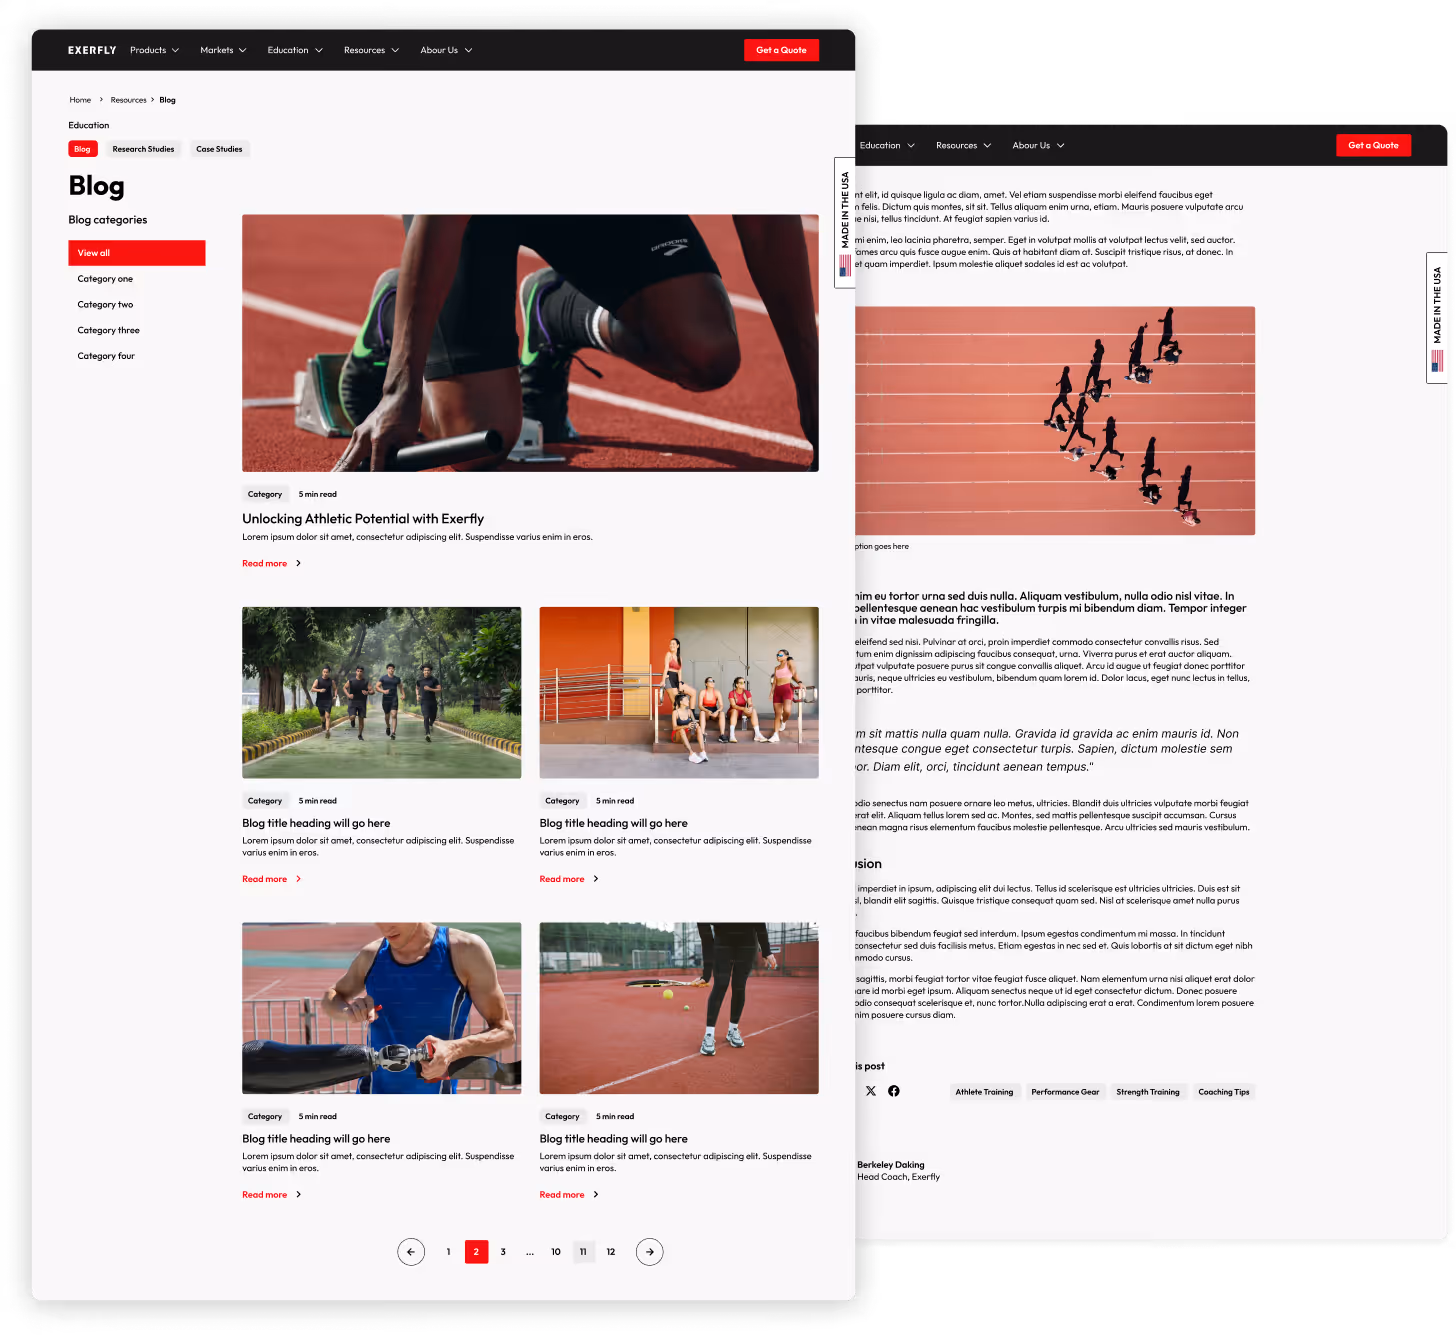Open runners in park blog thumbnail
Image resolution: width=1456 pixels, height=1335 pixels.
[x=381, y=693]
